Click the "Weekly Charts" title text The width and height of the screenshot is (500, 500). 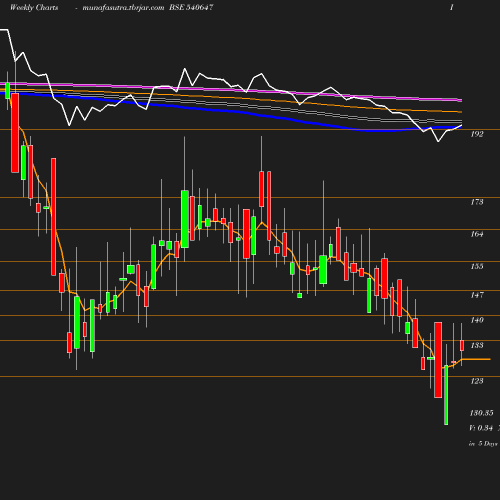[x=34, y=8]
